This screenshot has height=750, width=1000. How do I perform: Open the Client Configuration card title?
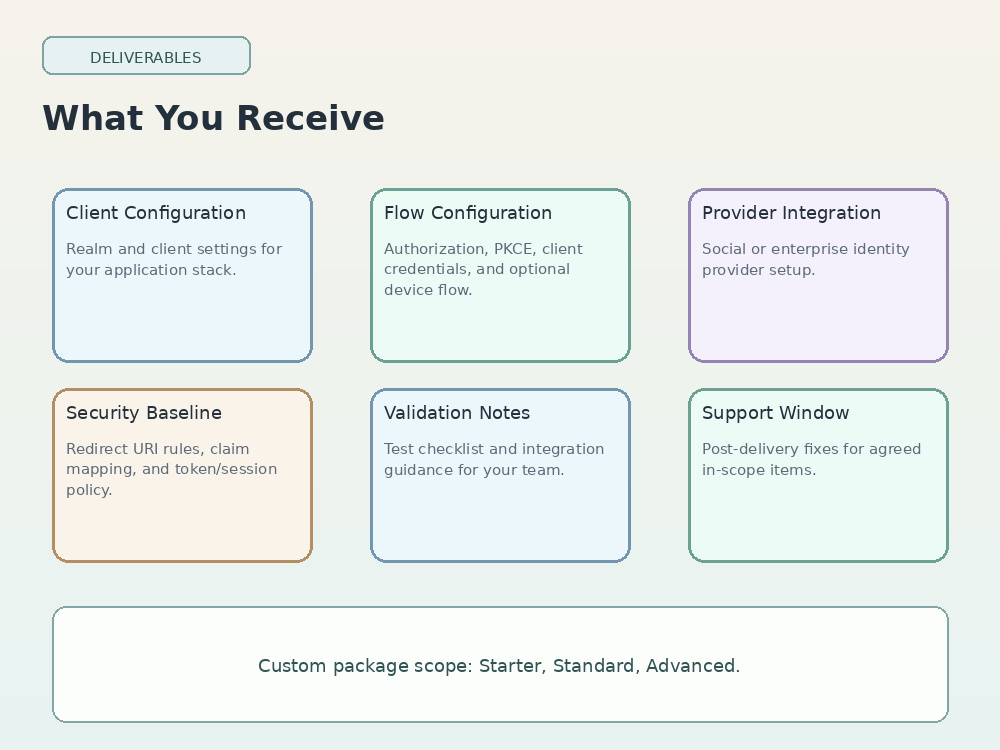(x=156, y=213)
